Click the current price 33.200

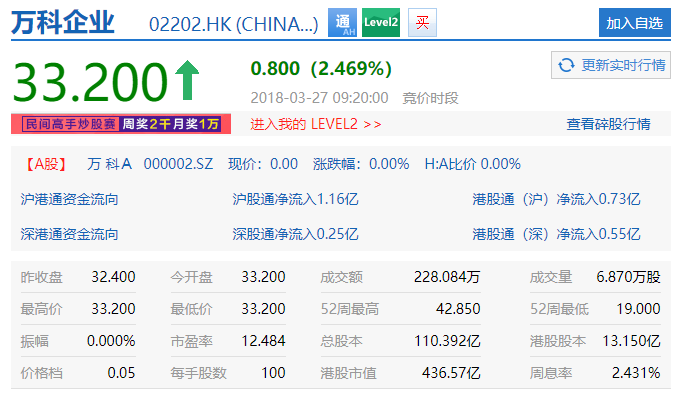(90, 82)
